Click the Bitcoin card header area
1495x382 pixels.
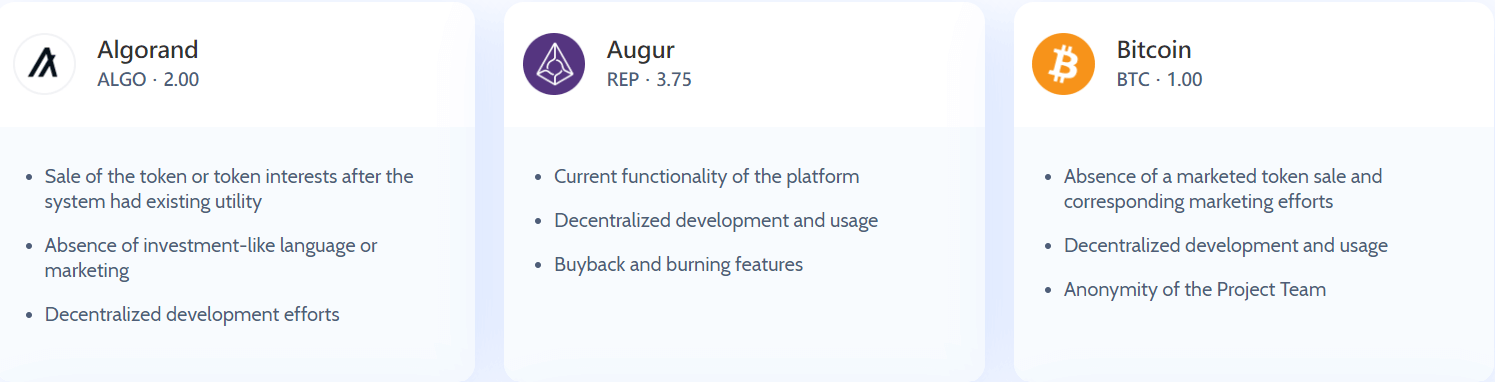point(1254,64)
